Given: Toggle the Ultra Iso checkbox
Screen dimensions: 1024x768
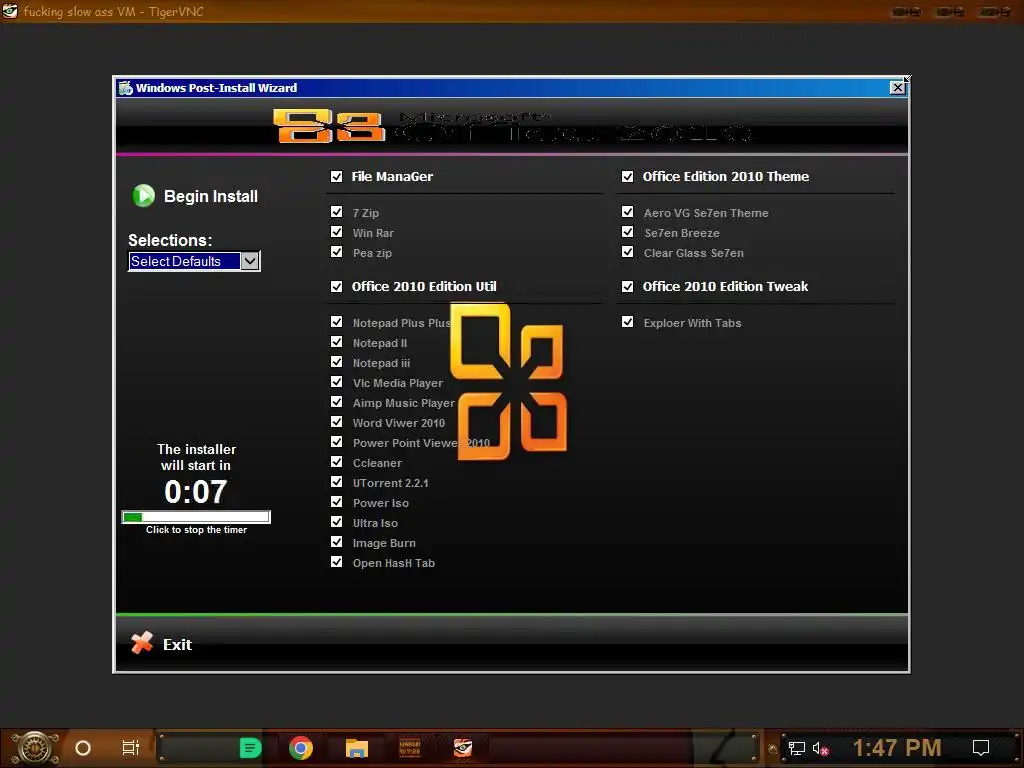Looking at the screenshot, I should [336, 522].
